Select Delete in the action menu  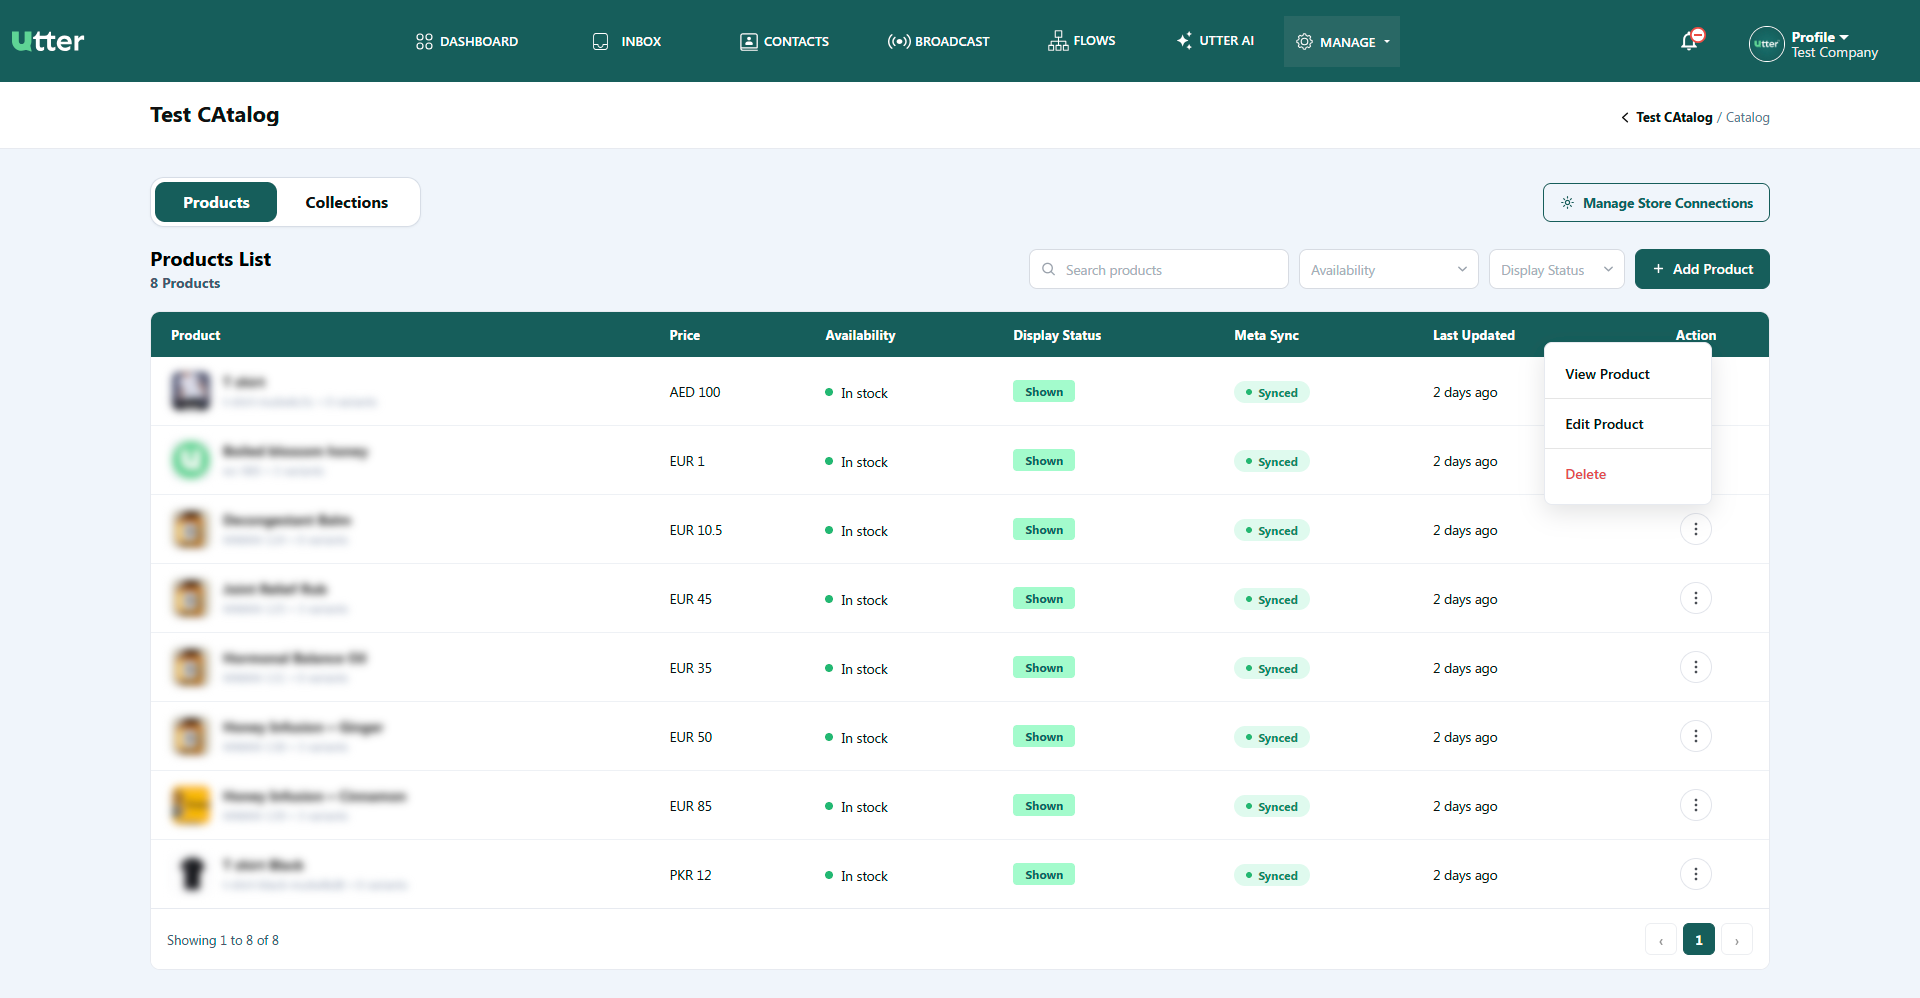[1627, 474]
